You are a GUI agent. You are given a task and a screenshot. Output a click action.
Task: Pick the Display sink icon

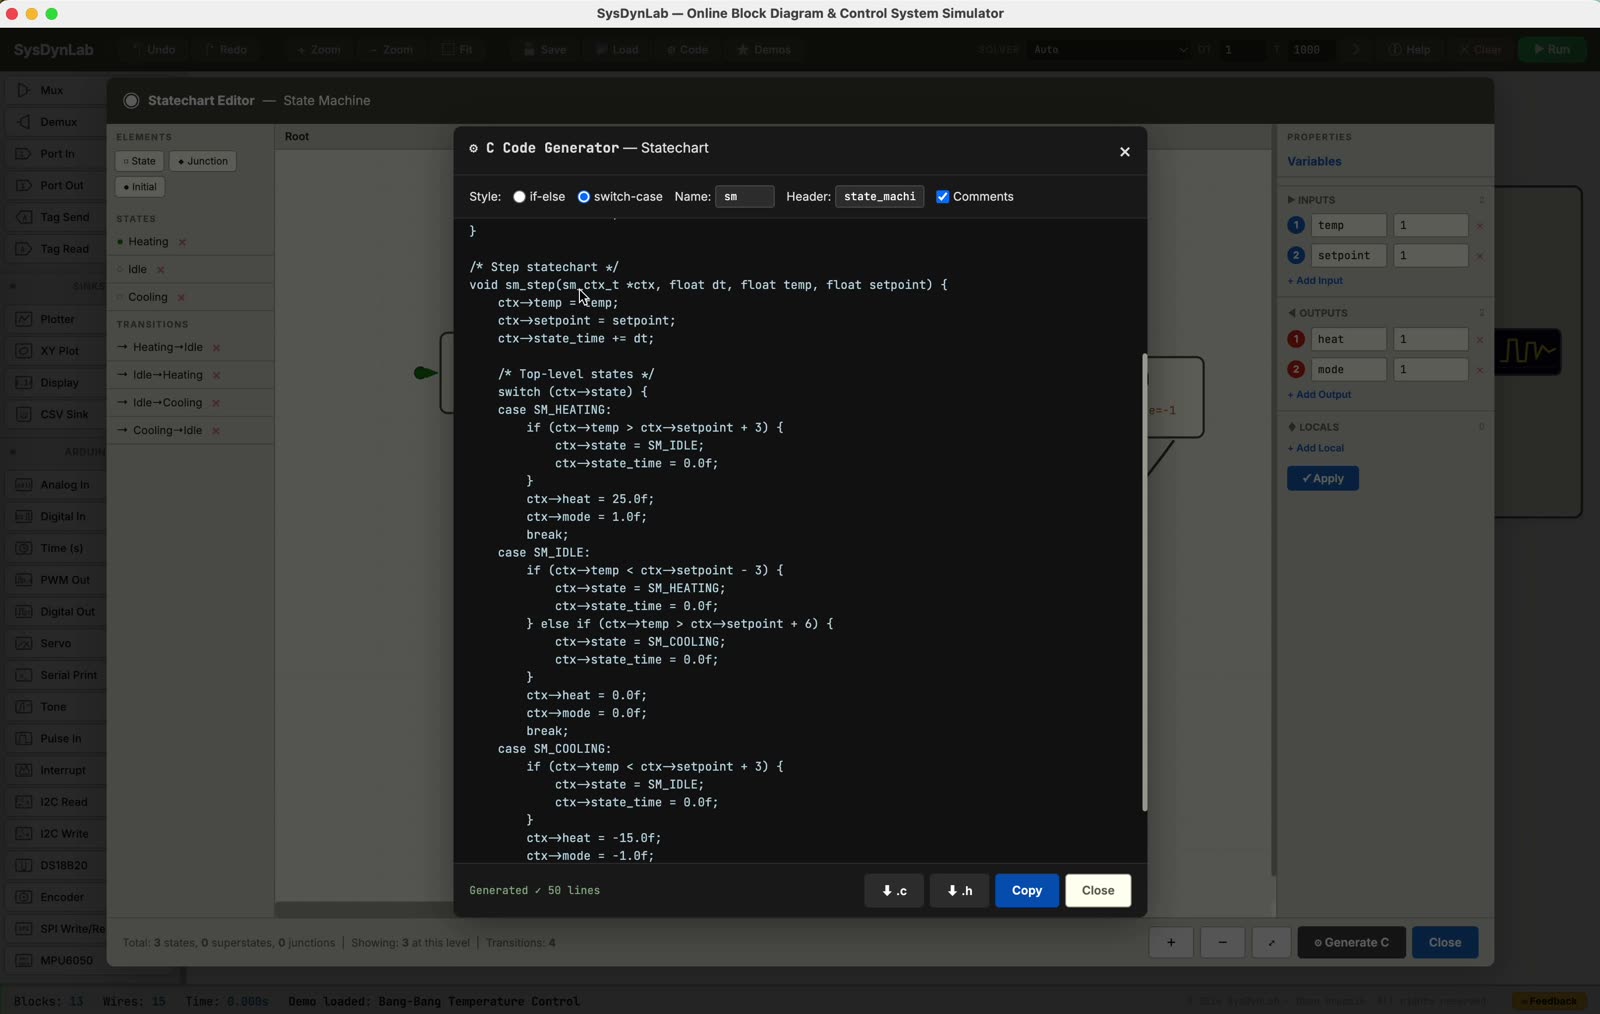point(23,383)
